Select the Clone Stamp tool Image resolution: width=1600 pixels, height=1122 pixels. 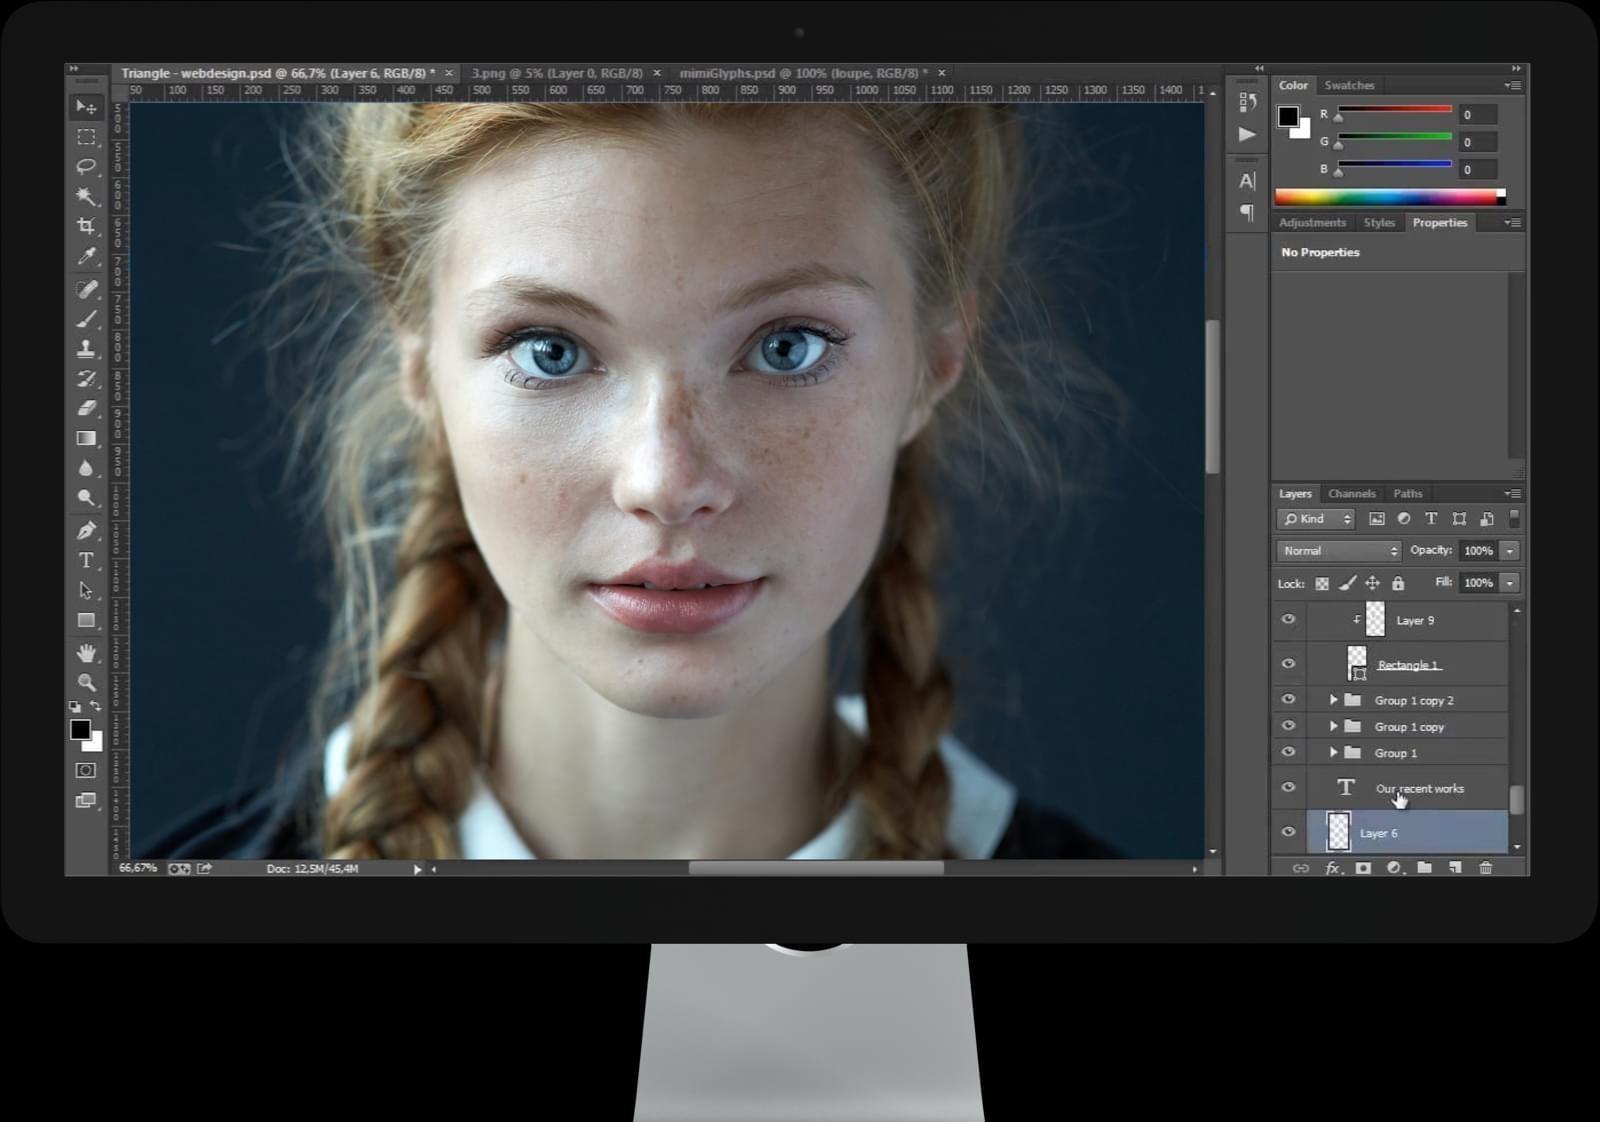point(86,349)
